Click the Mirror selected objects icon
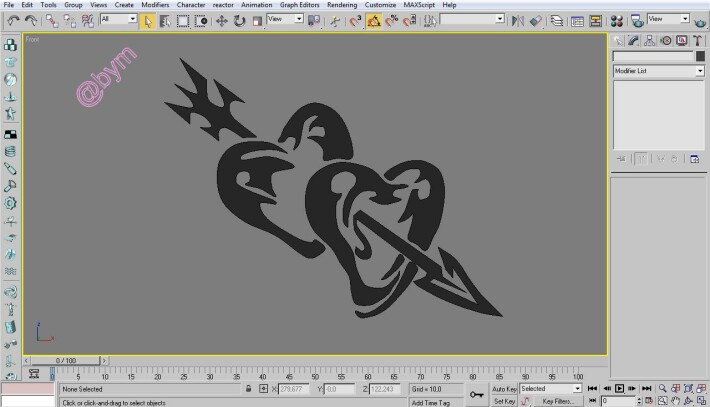 coord(518,21)
